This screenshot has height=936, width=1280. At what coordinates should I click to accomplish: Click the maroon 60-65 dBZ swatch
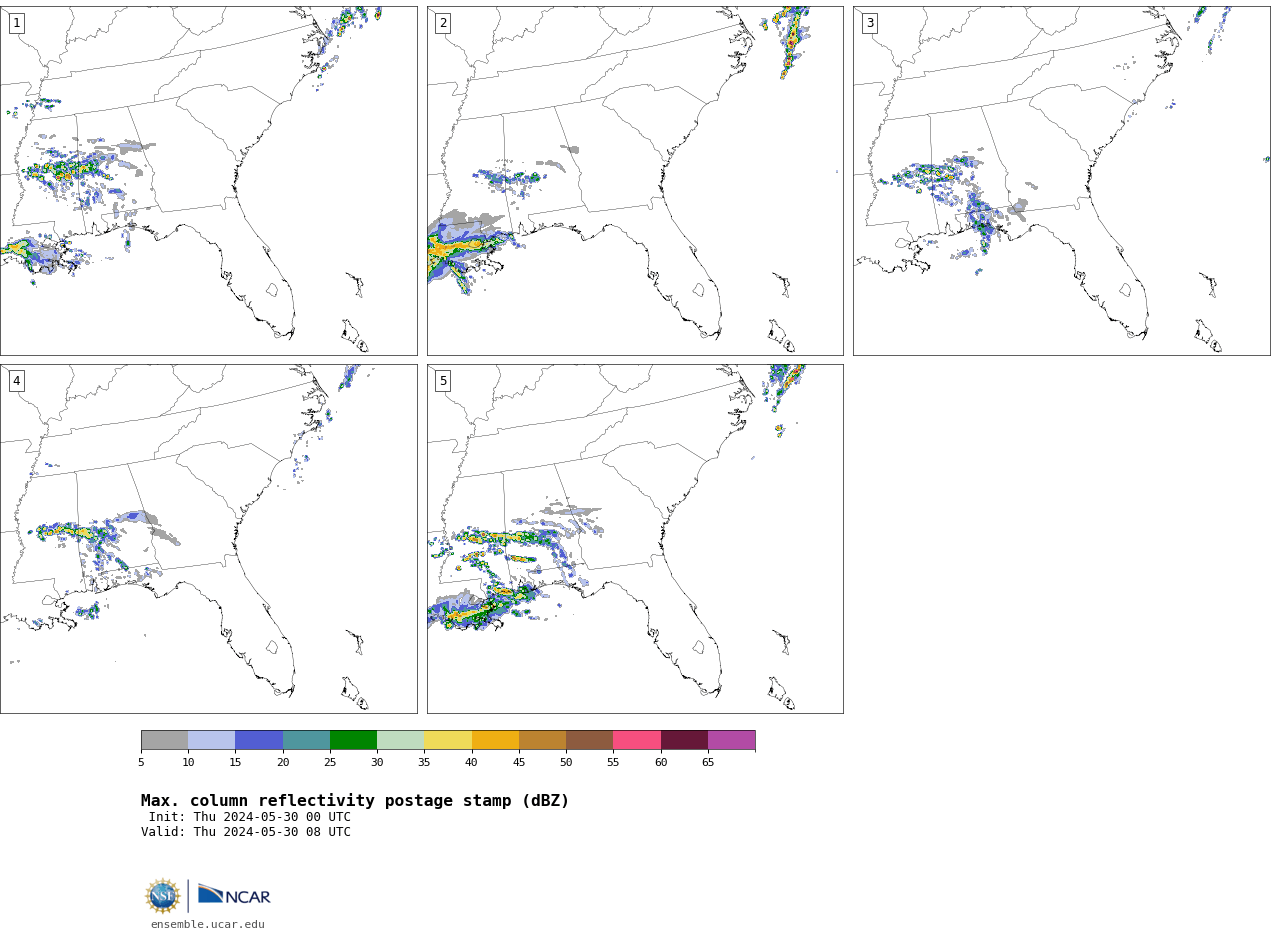pyautogui.click(x=684, y=740)
